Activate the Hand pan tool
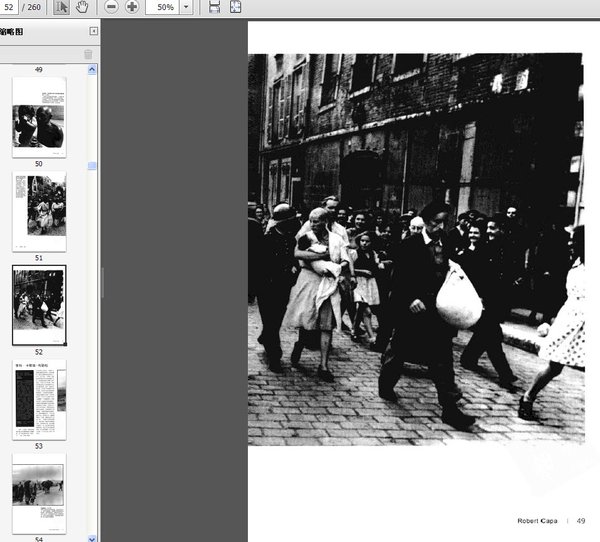The height and width of the screenshot is (542, 600). click(x=82, y=7)
